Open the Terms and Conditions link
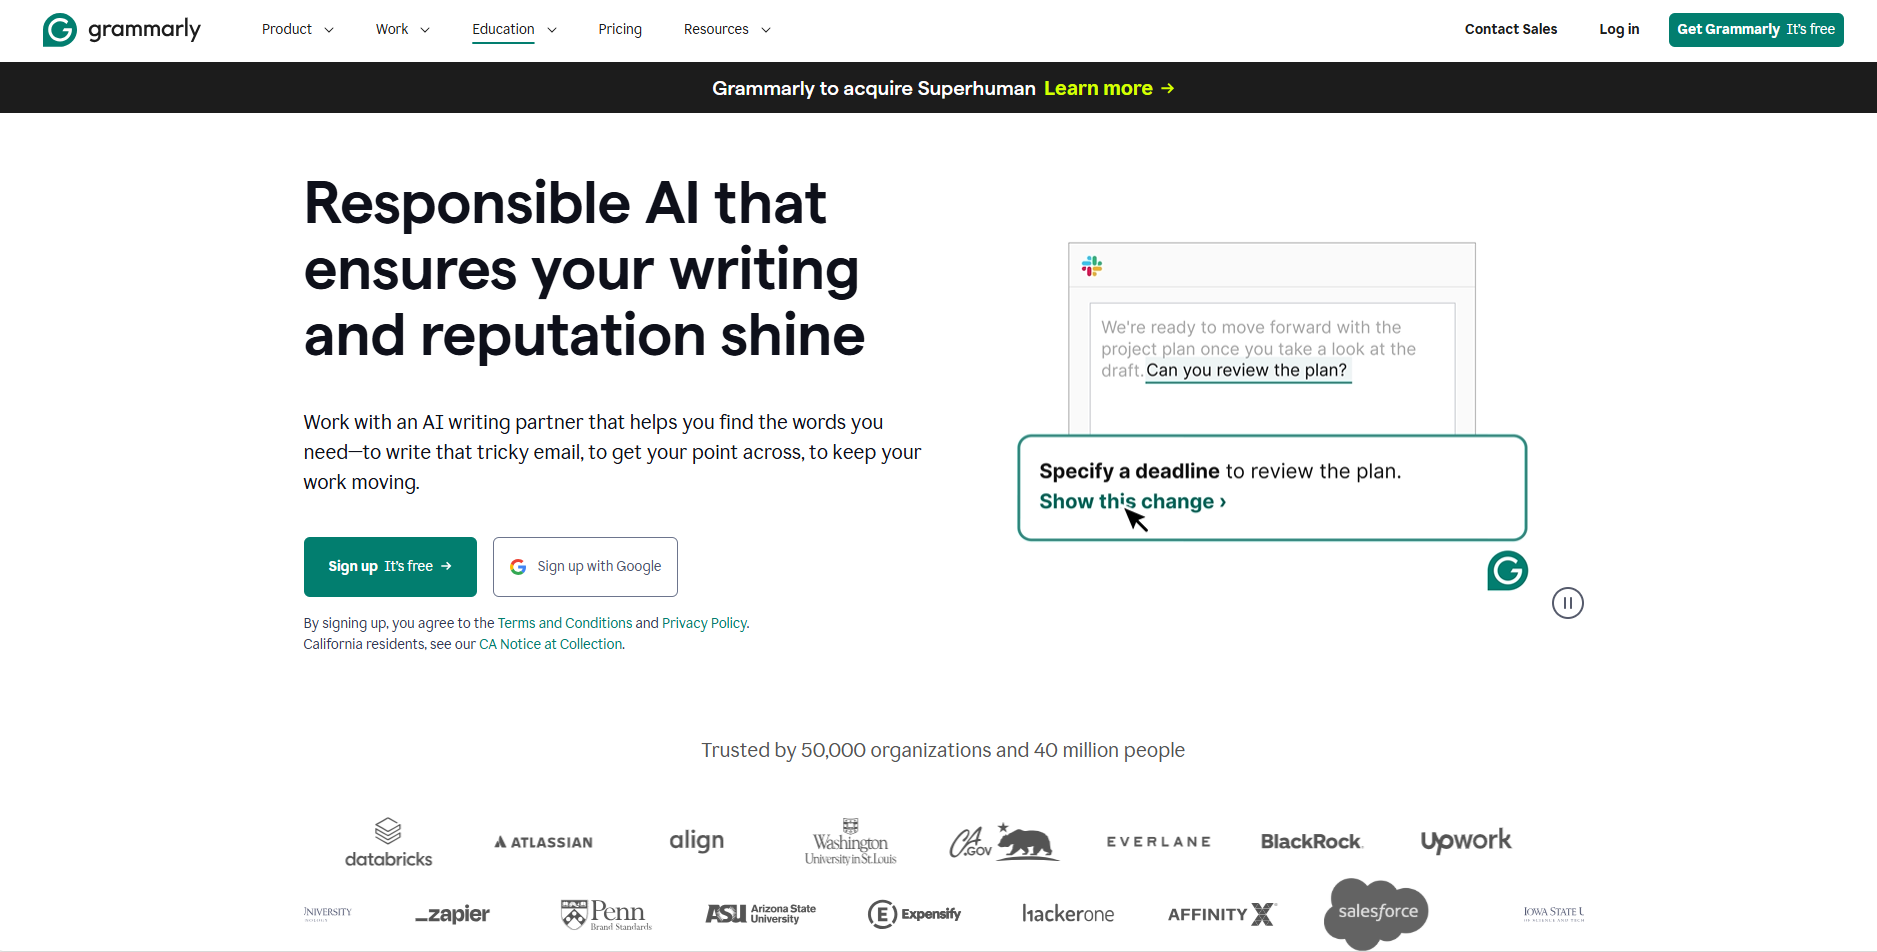Screen dimensions: 1877x952 pyautogui.click(x=565, y=623)
